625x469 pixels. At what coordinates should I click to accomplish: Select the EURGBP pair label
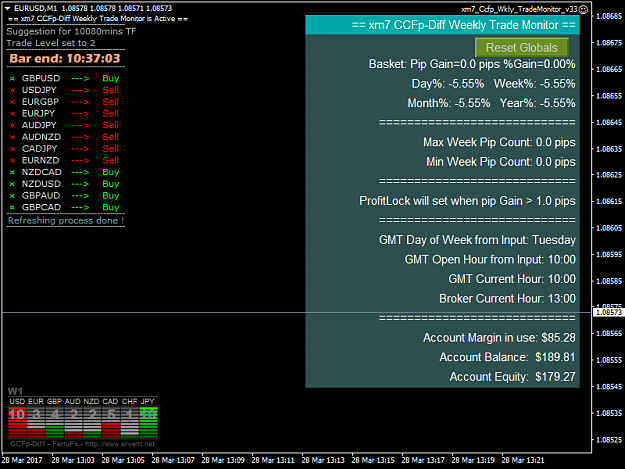pos(40,102)
